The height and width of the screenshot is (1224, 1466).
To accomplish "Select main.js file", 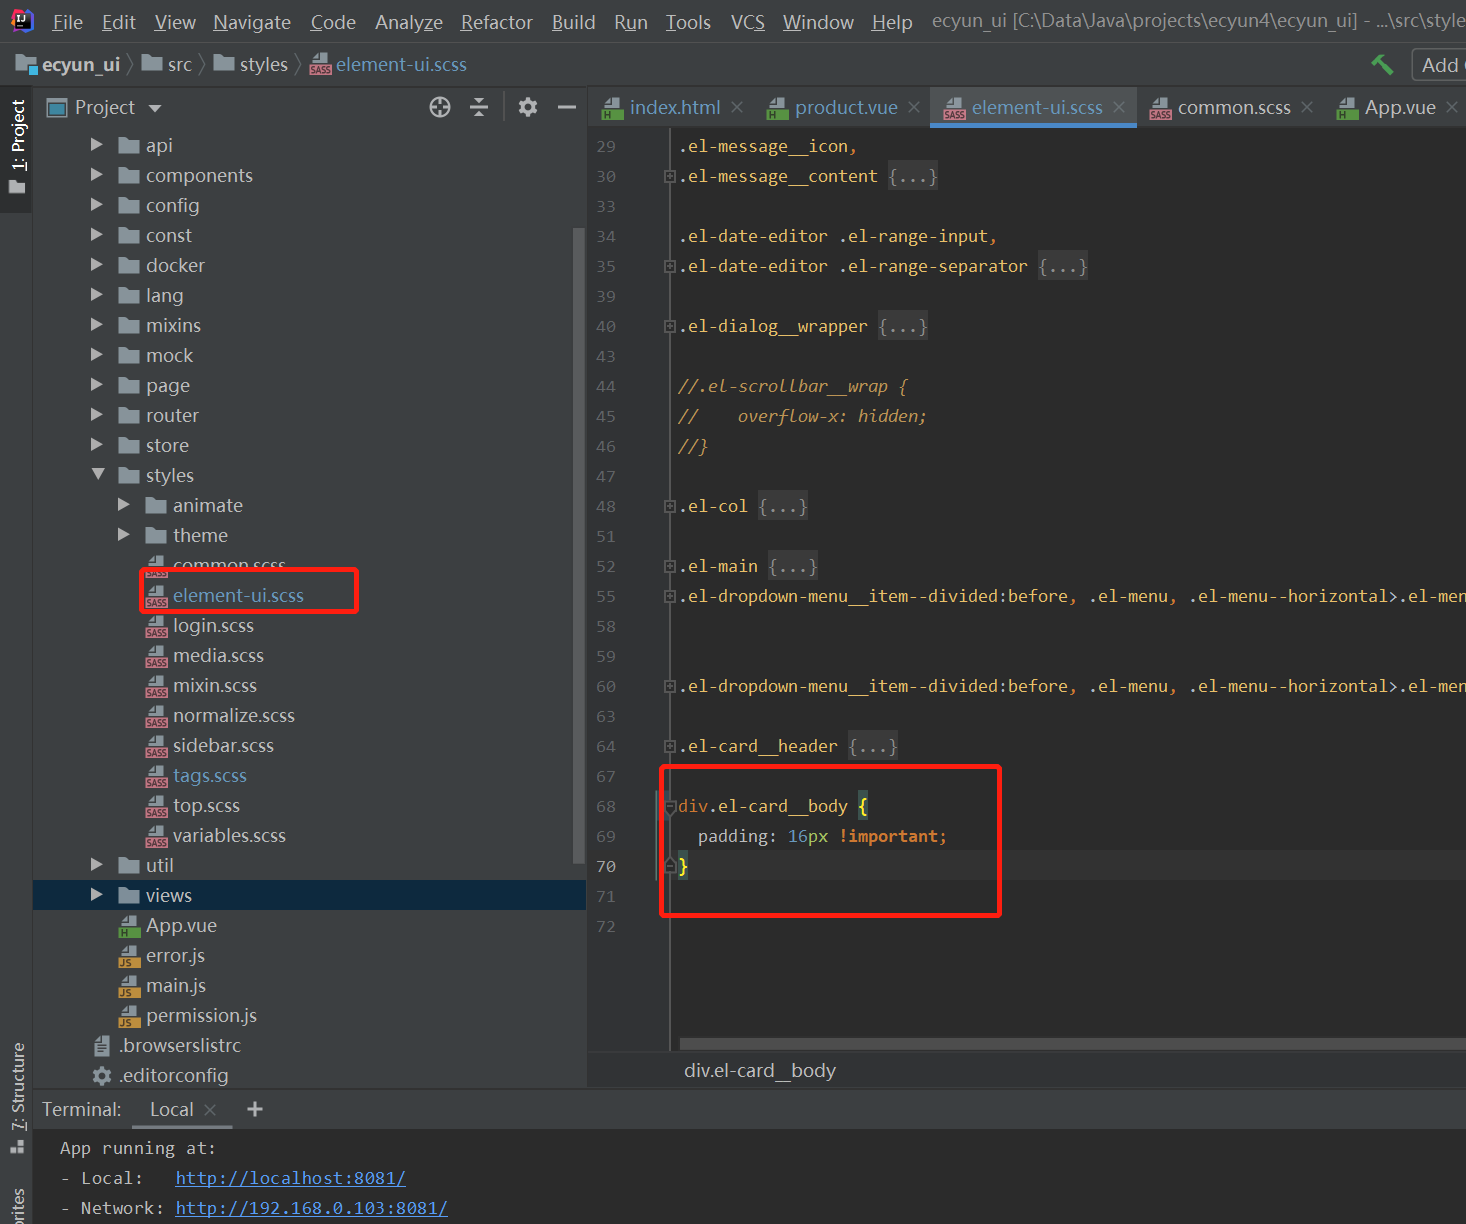I will click(x=176, y=985).
